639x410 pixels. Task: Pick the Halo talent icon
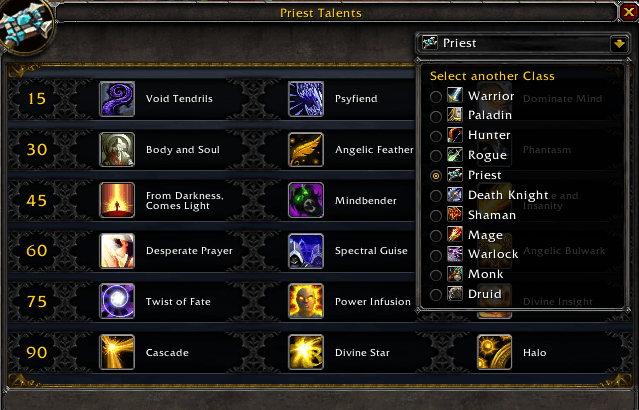click(494, 352)
